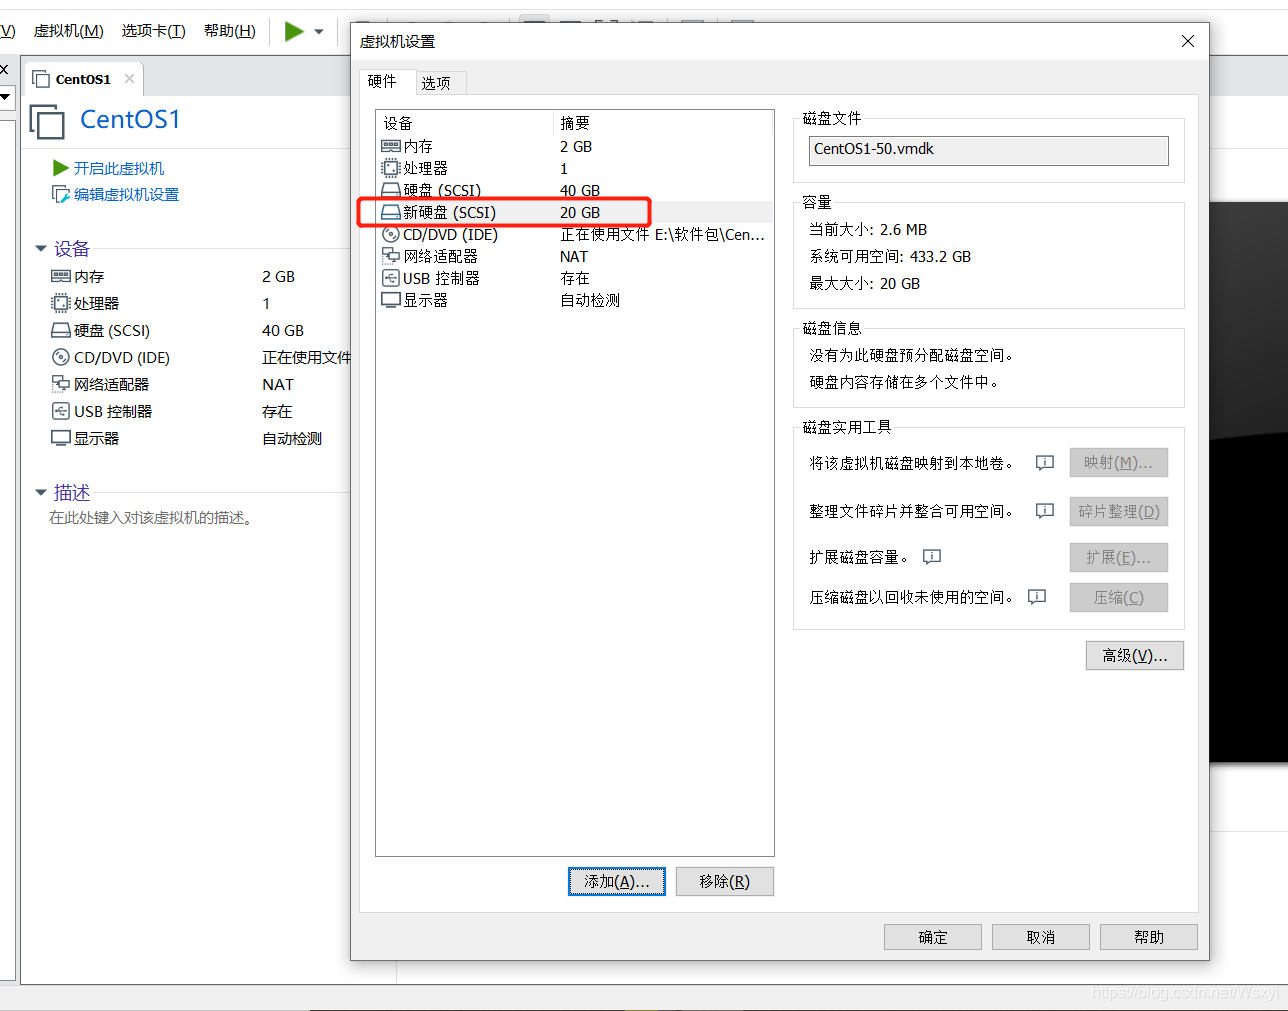Open the 帮助(H) menu
This screenshot has width=1288, height=1011.
pyautogui.click(x=229, y=31)
